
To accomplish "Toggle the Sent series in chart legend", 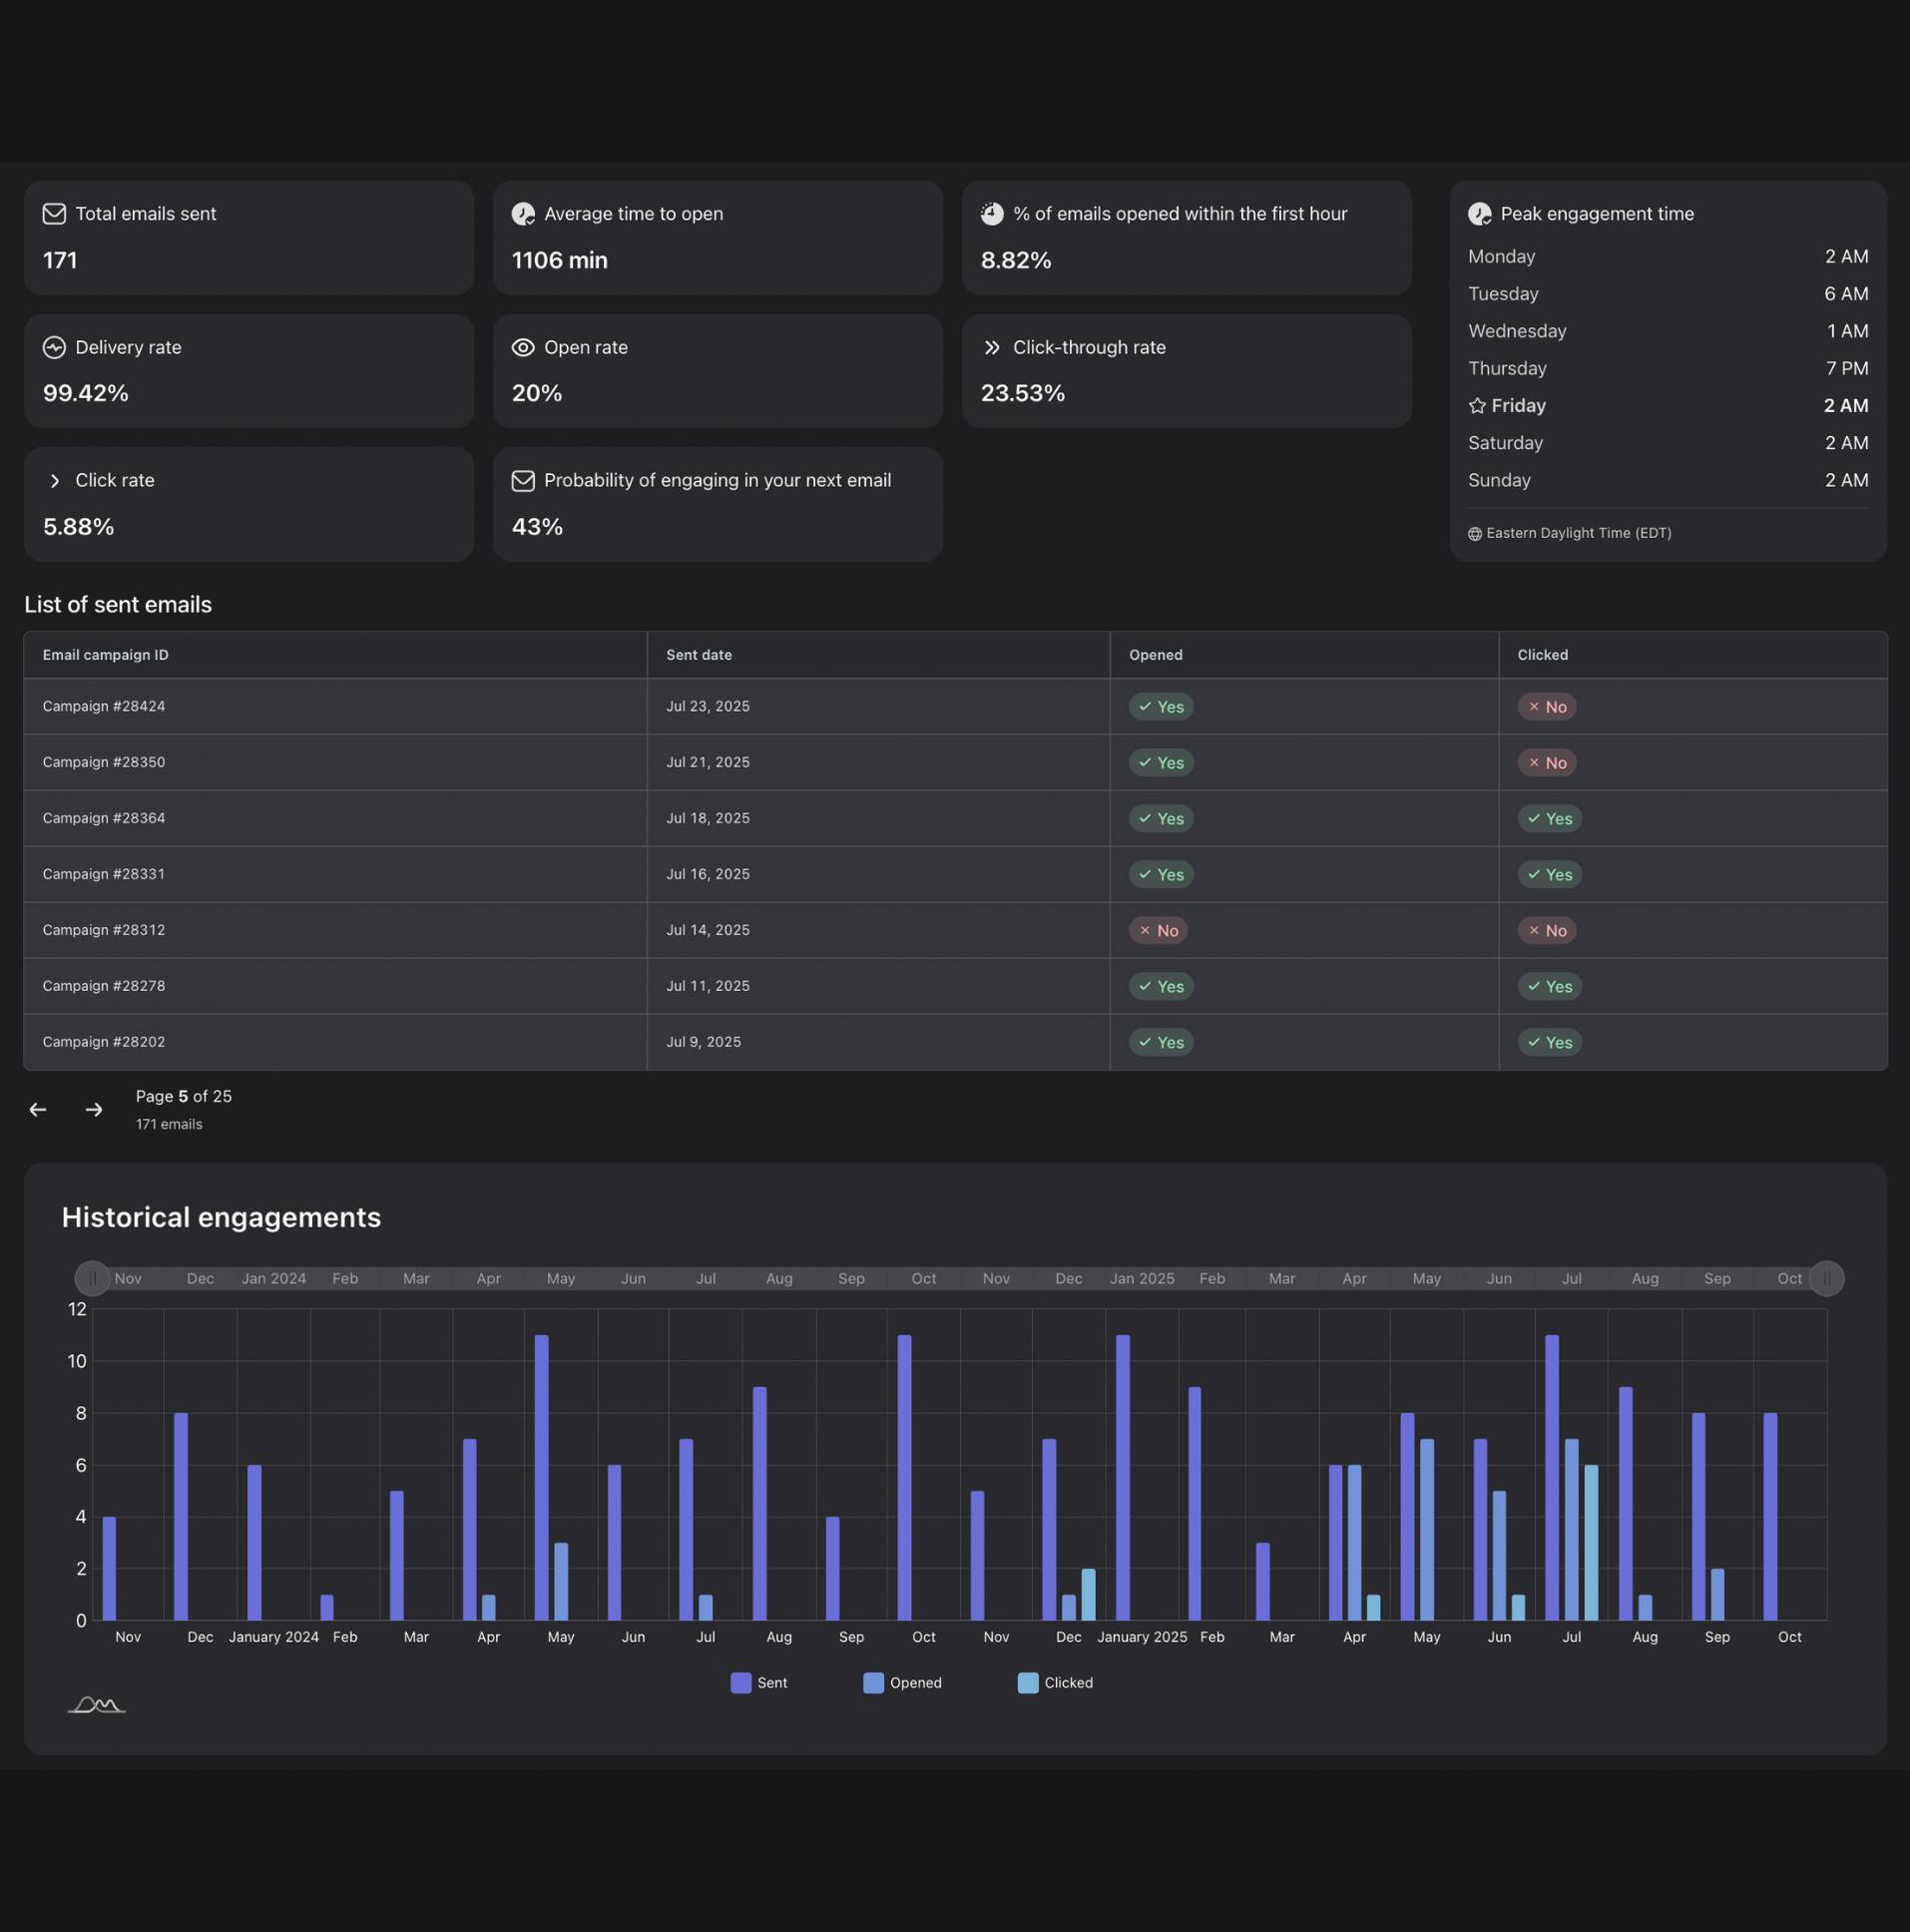I will (759, 1683).
